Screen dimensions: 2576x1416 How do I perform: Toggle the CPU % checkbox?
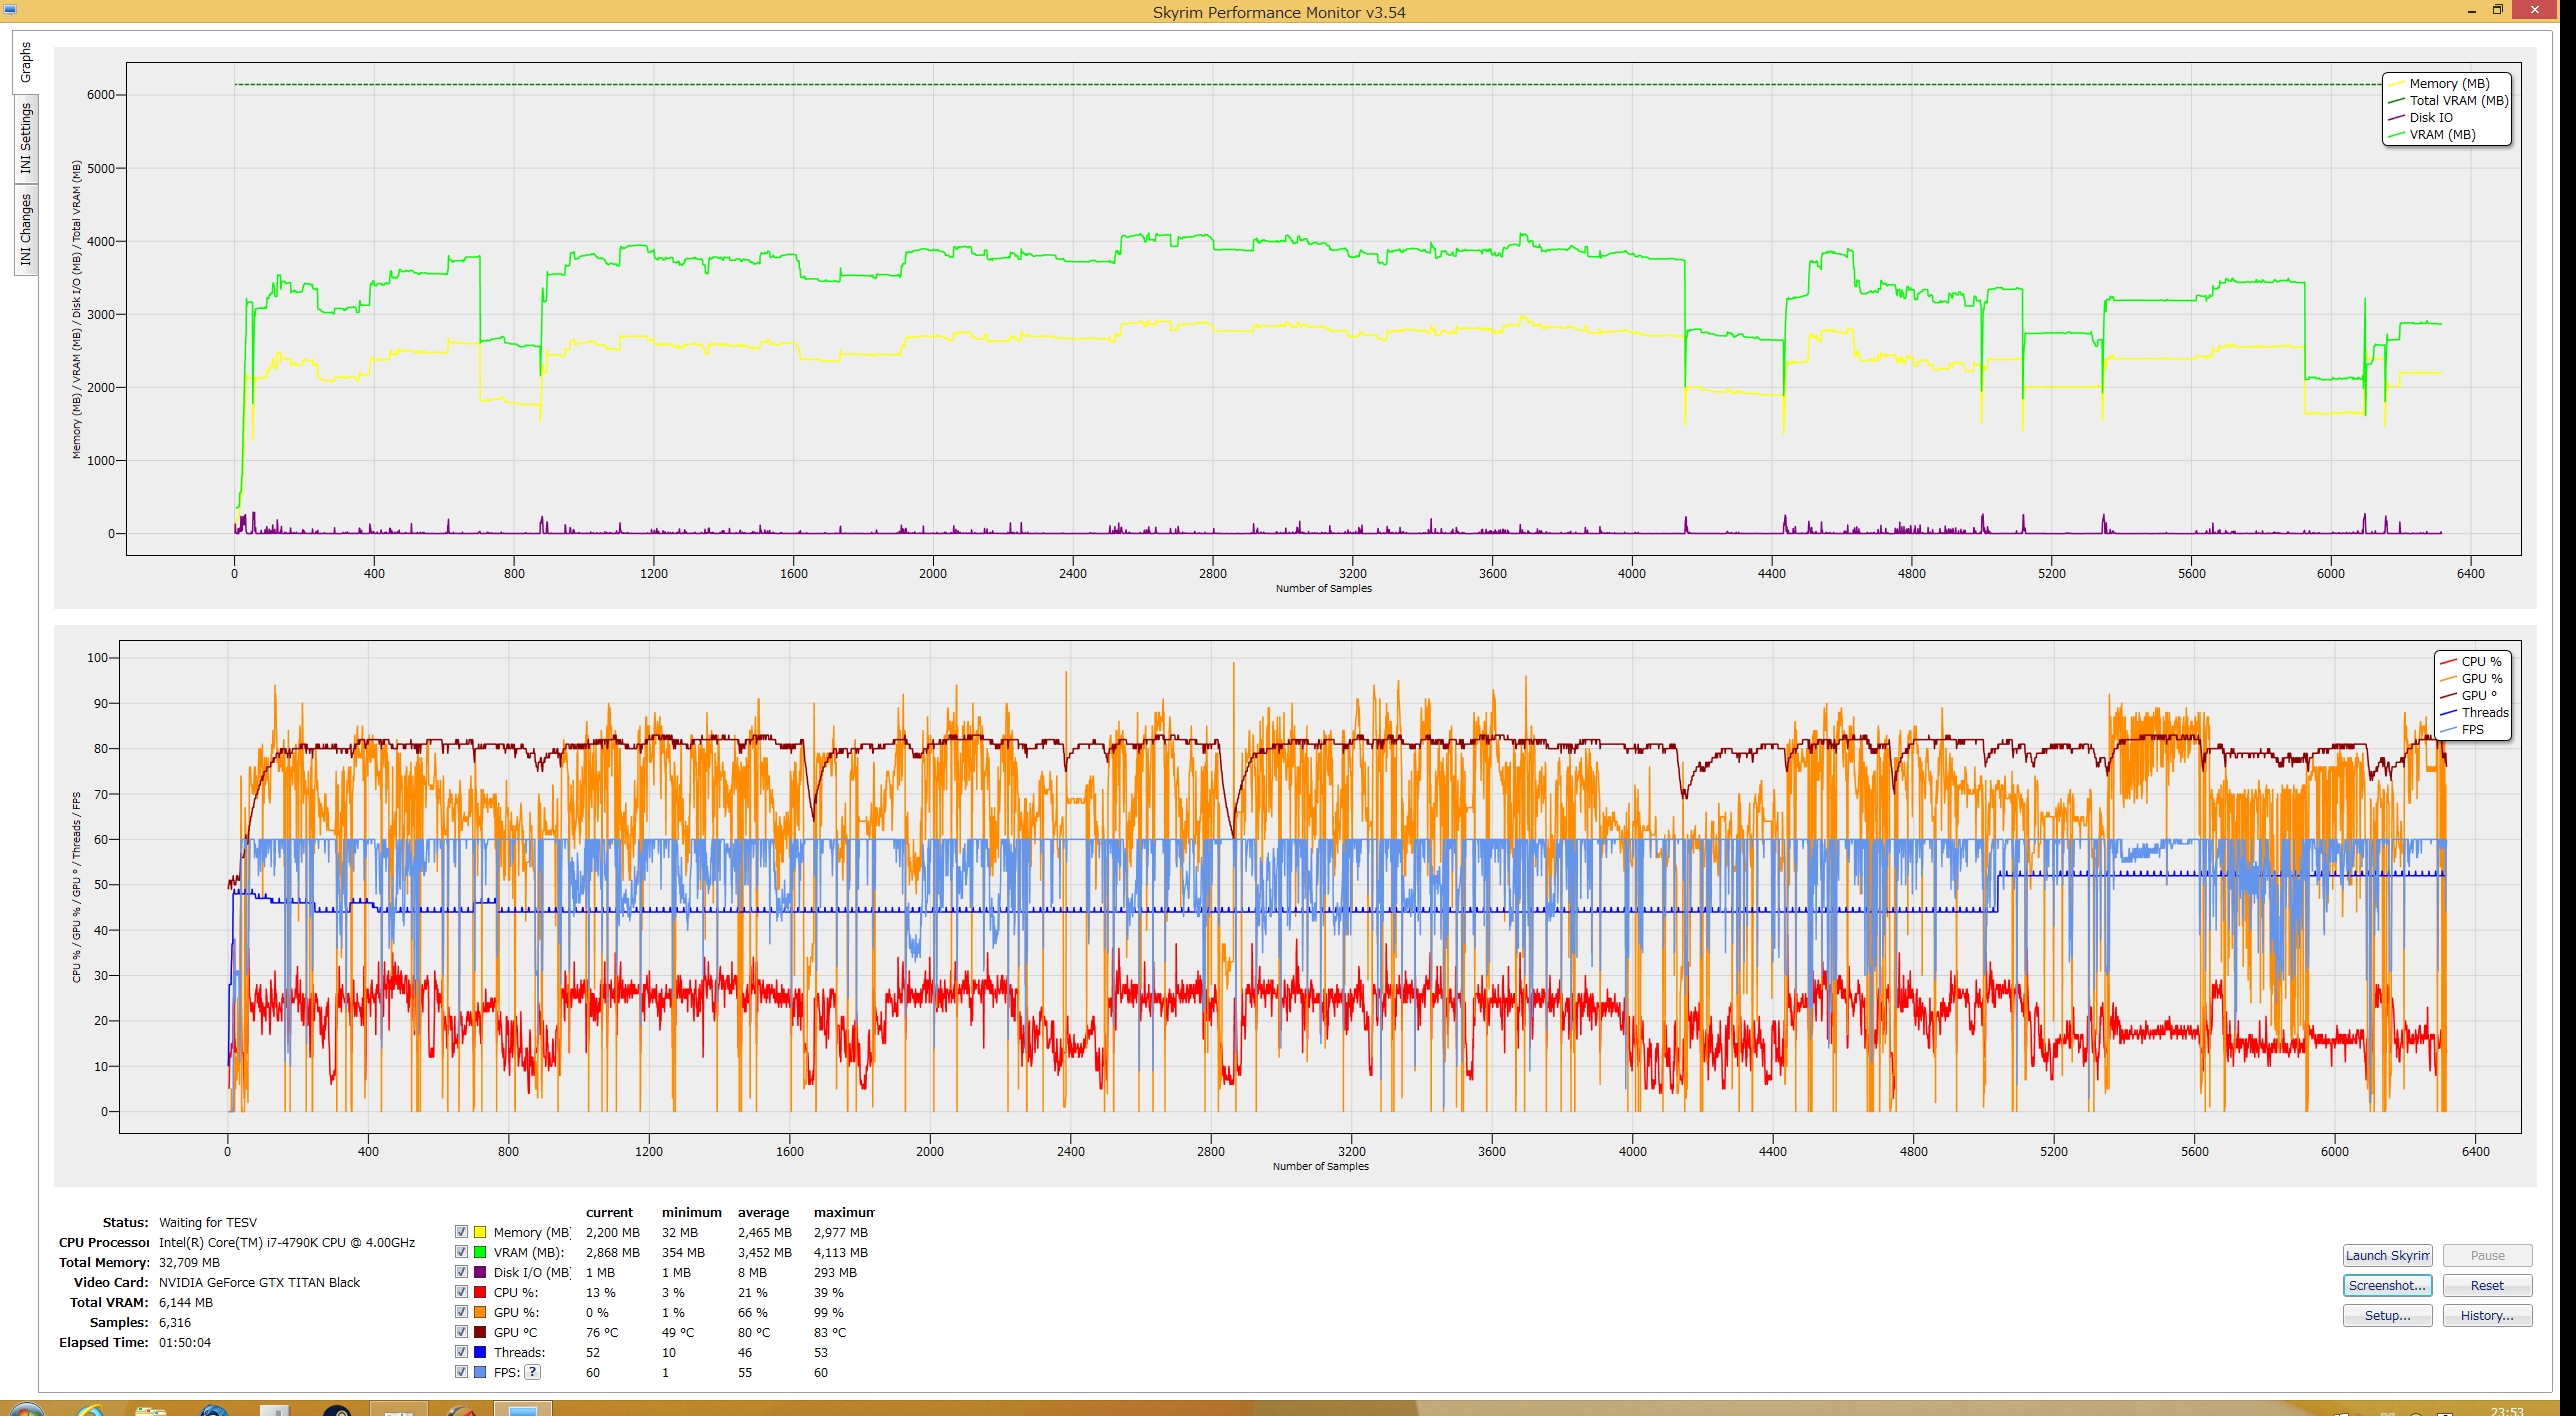tap(461, 1292)
